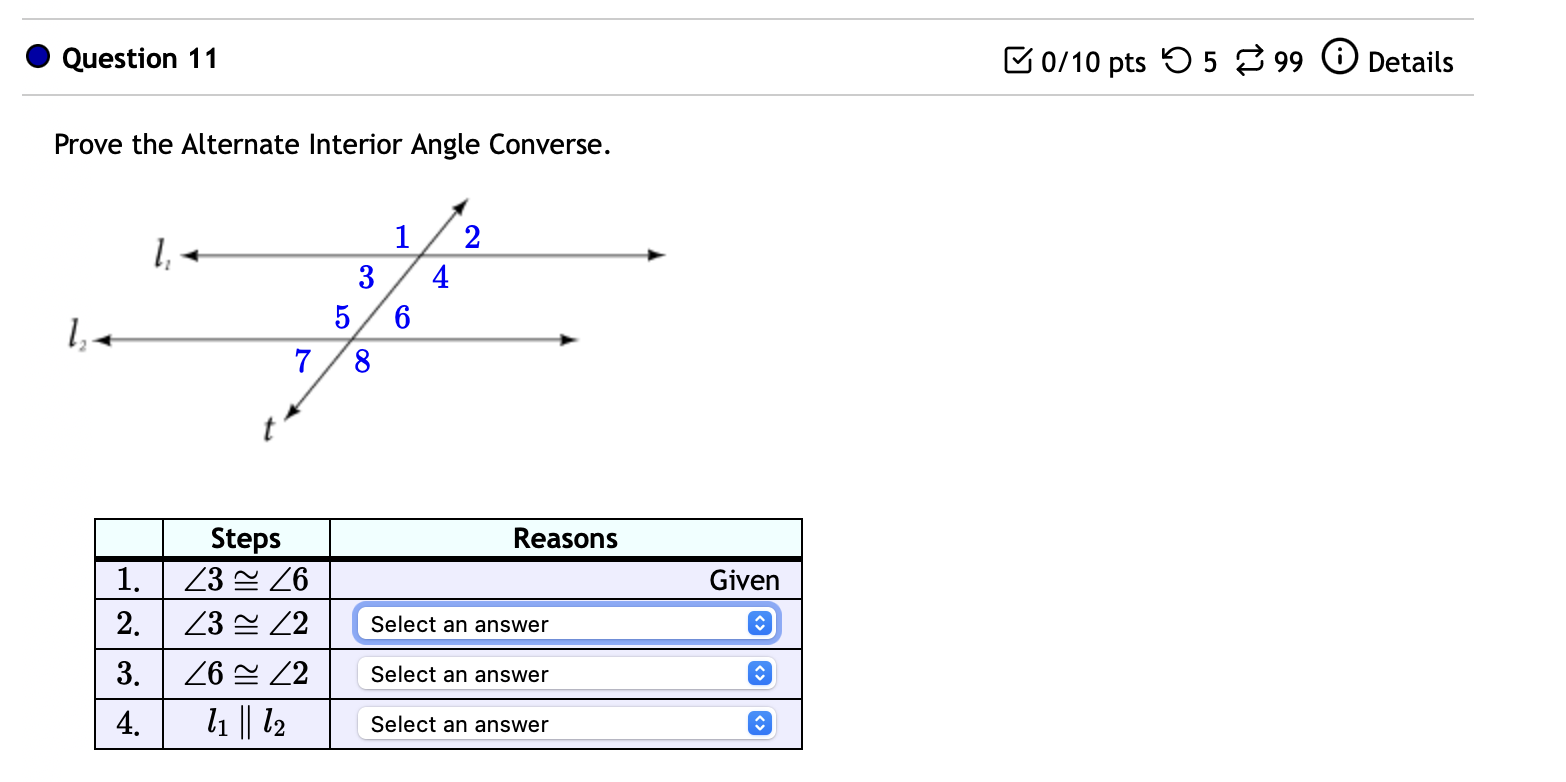Click the dark status dot before Question 11
The height and width of the screenshot is (782, 1566).
(37, 56)
